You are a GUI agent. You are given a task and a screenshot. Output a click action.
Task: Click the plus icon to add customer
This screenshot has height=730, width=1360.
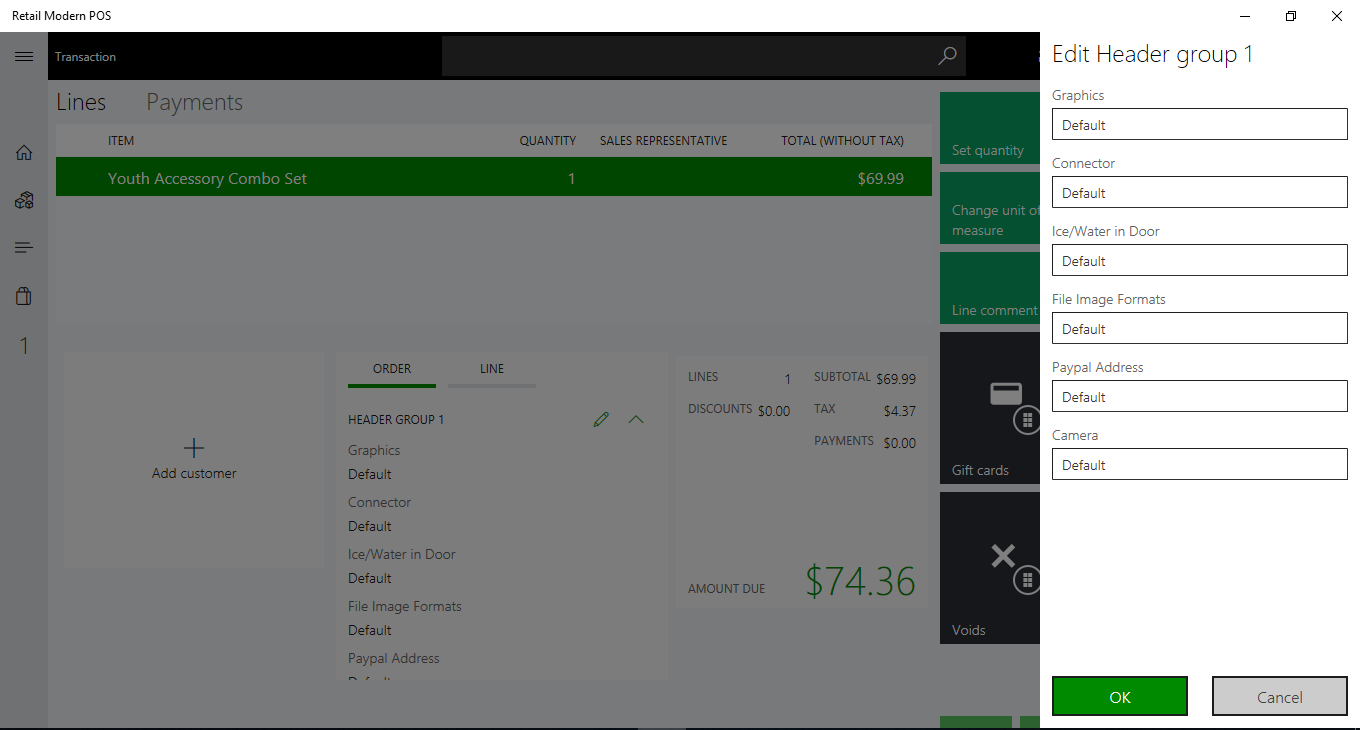point(194,448)
